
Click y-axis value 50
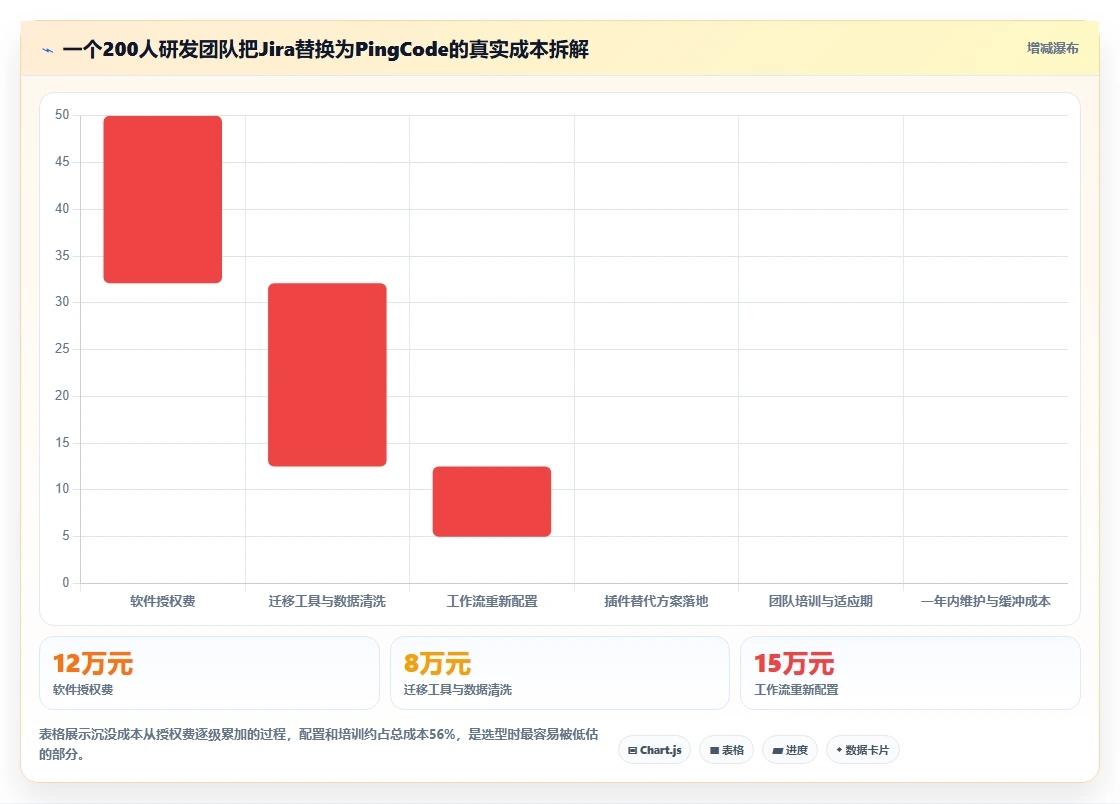point(62,115)
